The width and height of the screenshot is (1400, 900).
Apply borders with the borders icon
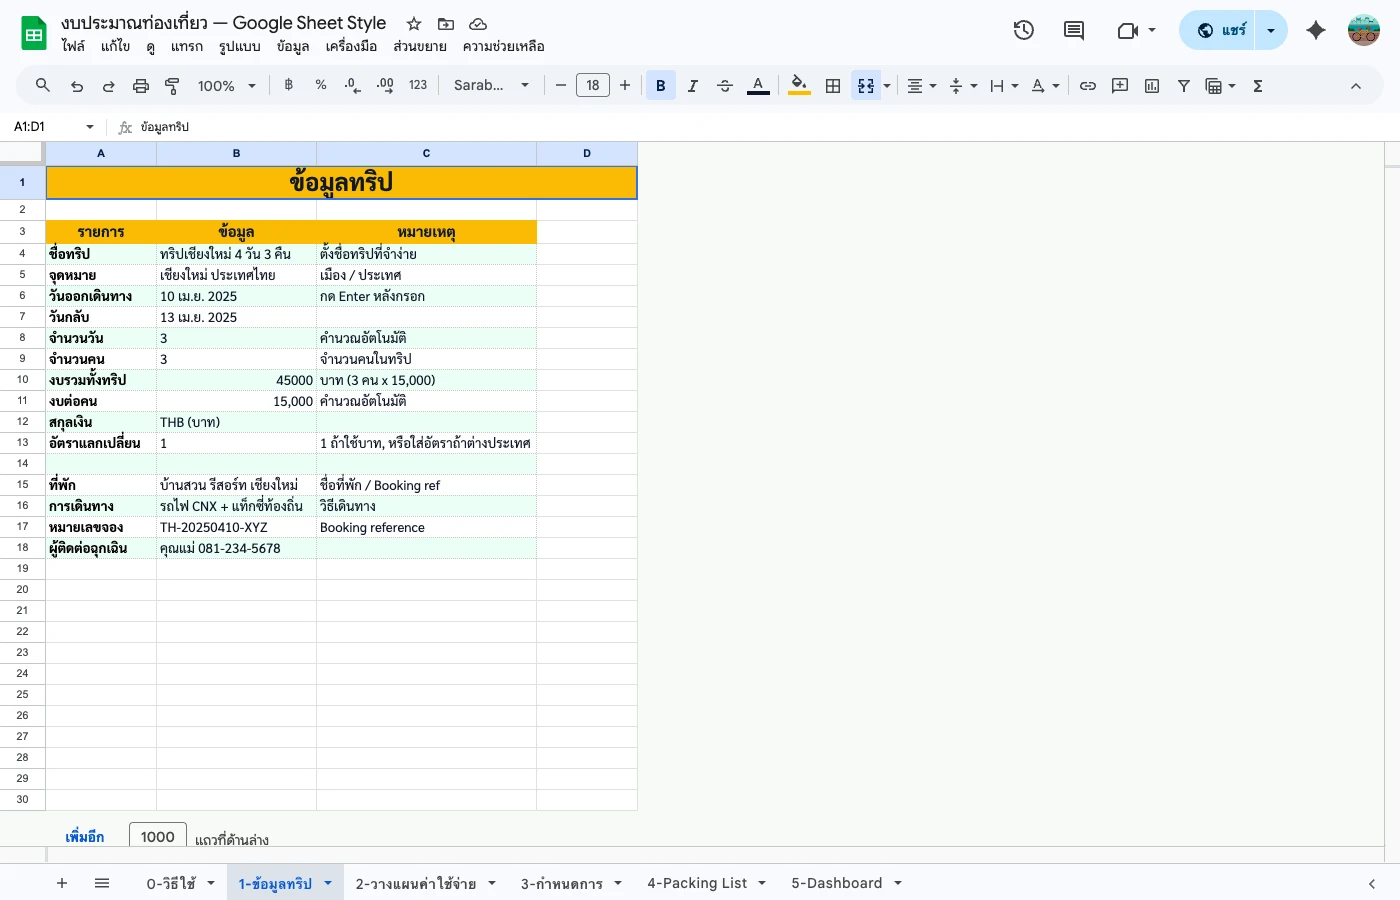point(833,85)
